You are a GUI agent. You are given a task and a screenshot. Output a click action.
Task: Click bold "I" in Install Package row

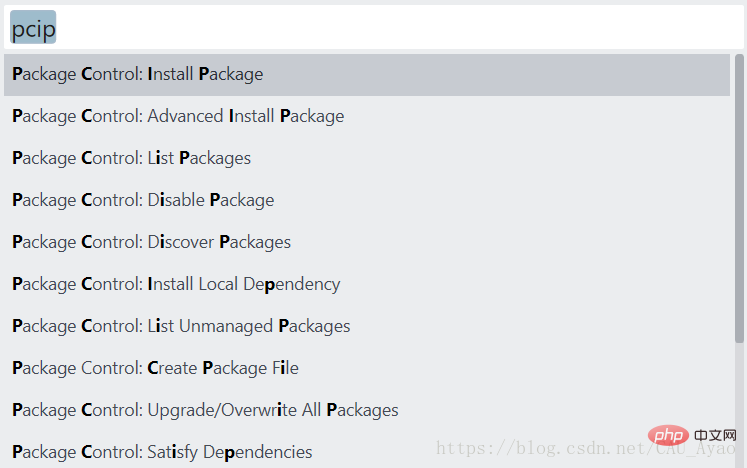pos(150,74)
